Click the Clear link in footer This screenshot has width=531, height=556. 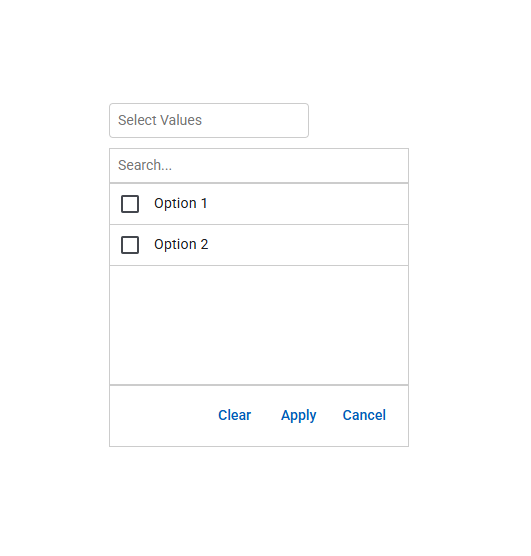234,415
